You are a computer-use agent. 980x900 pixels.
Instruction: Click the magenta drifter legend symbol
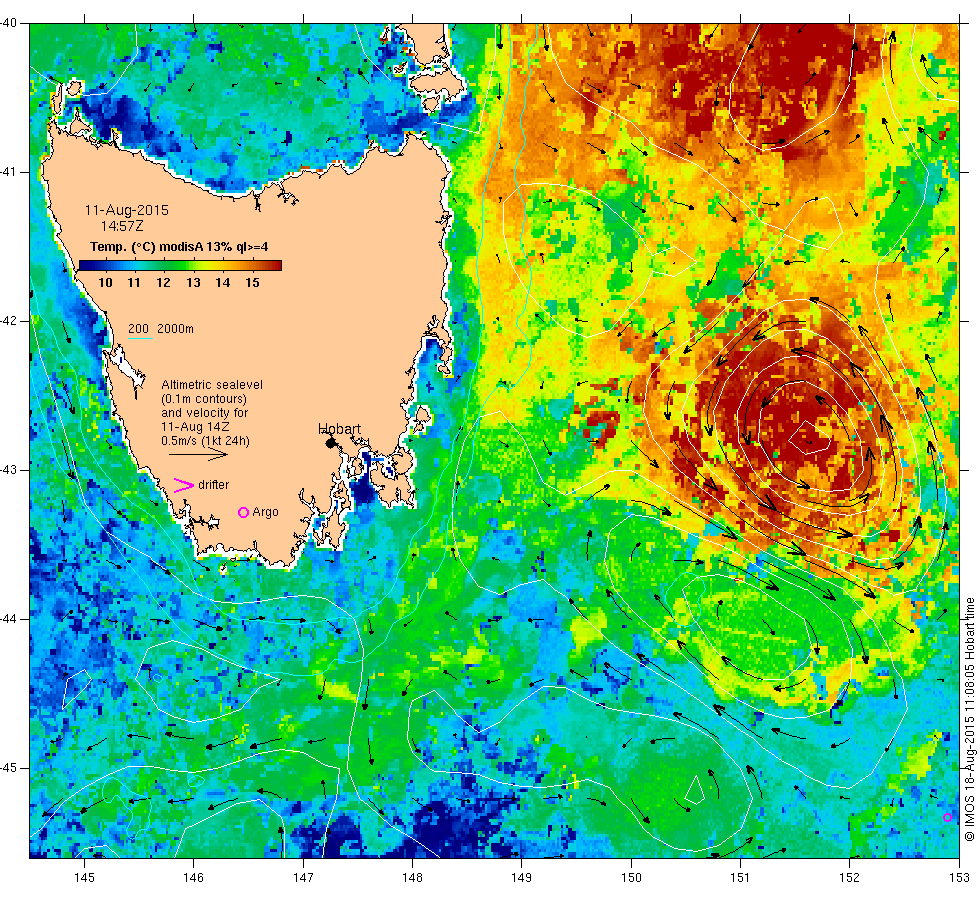click(184, 485)
